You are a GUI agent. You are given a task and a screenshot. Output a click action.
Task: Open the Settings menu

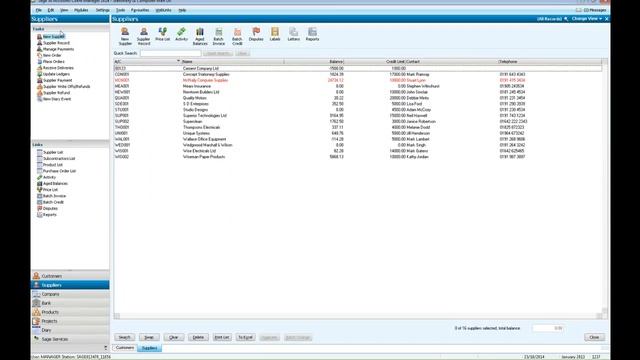[x=102, y=10]
